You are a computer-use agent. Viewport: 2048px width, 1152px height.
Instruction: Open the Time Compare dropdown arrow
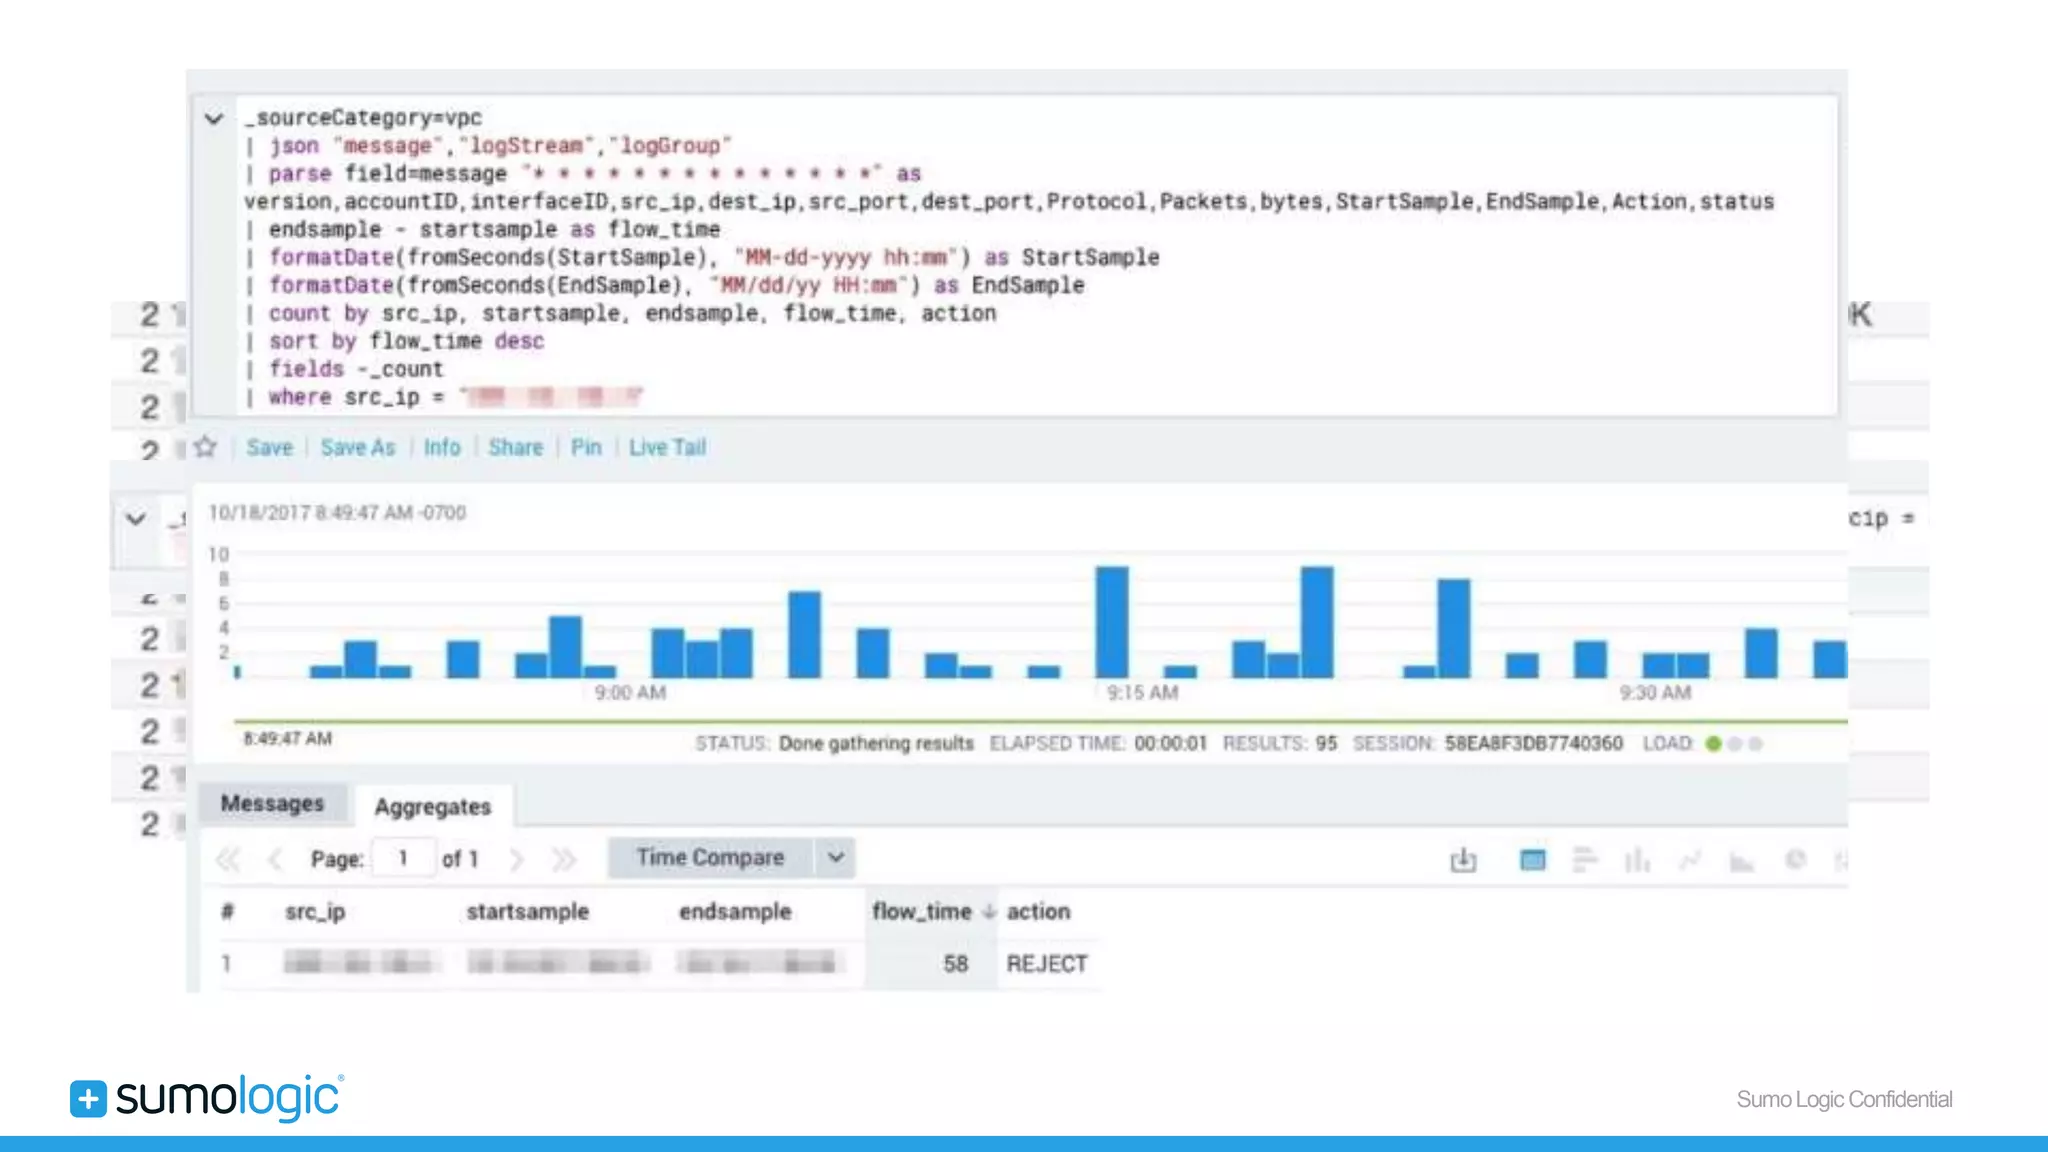836,858
